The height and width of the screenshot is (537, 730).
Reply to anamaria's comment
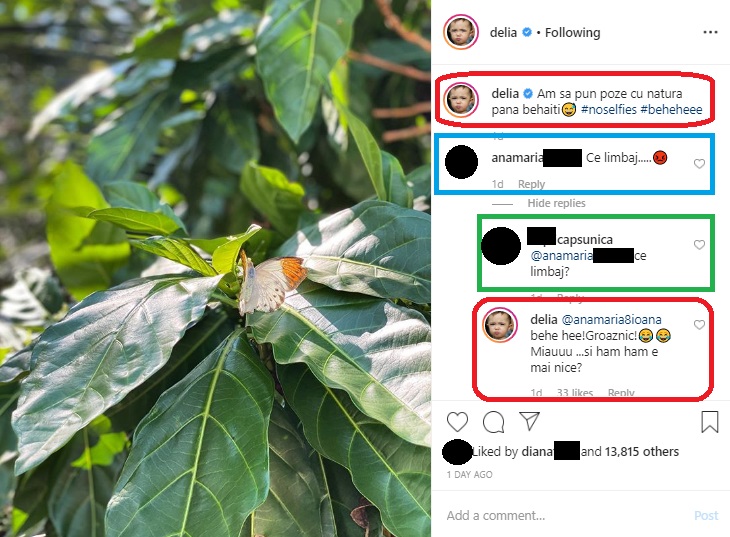pos(531,184)
